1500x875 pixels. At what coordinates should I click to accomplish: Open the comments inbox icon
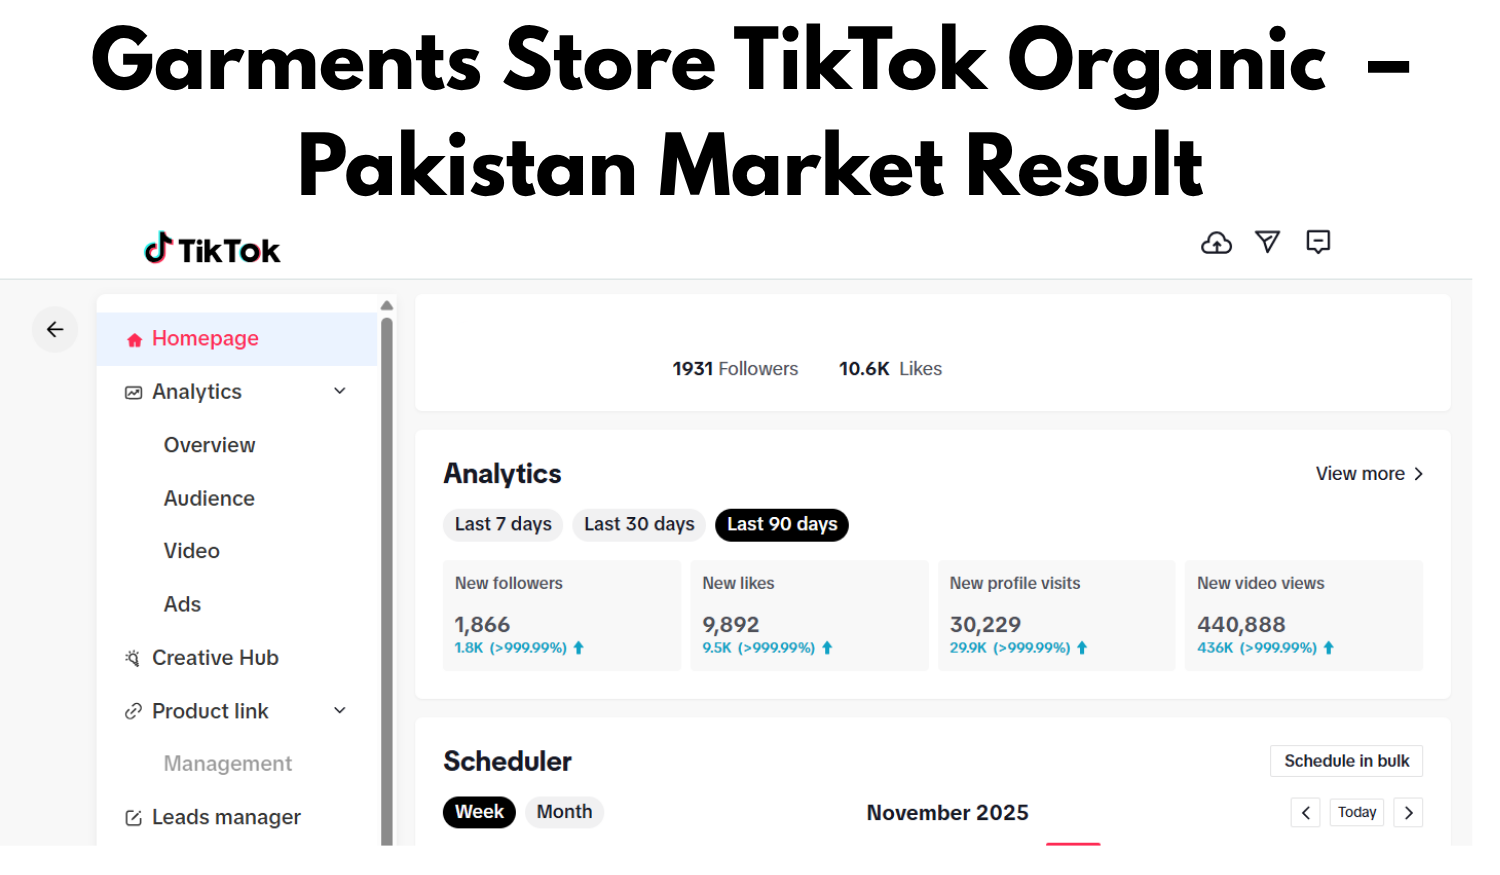[x=1318, y=242]
